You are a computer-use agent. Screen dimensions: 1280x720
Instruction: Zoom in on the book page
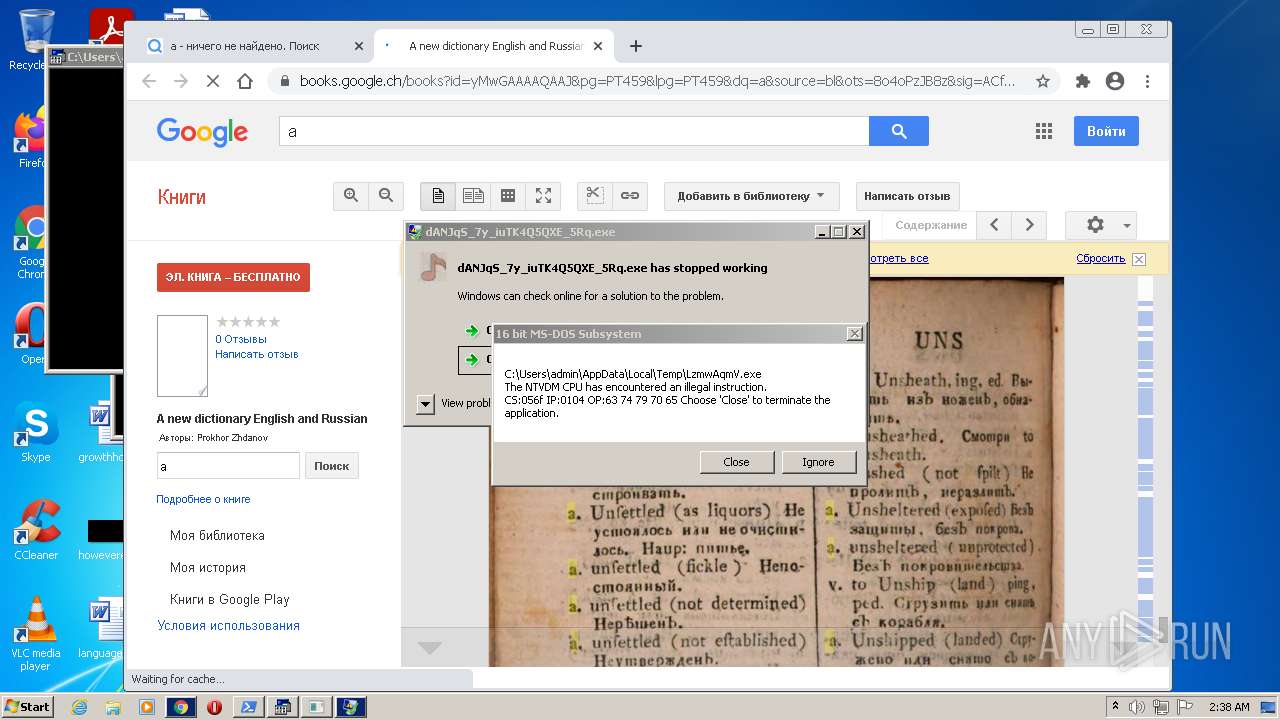[x=351, y=196]
